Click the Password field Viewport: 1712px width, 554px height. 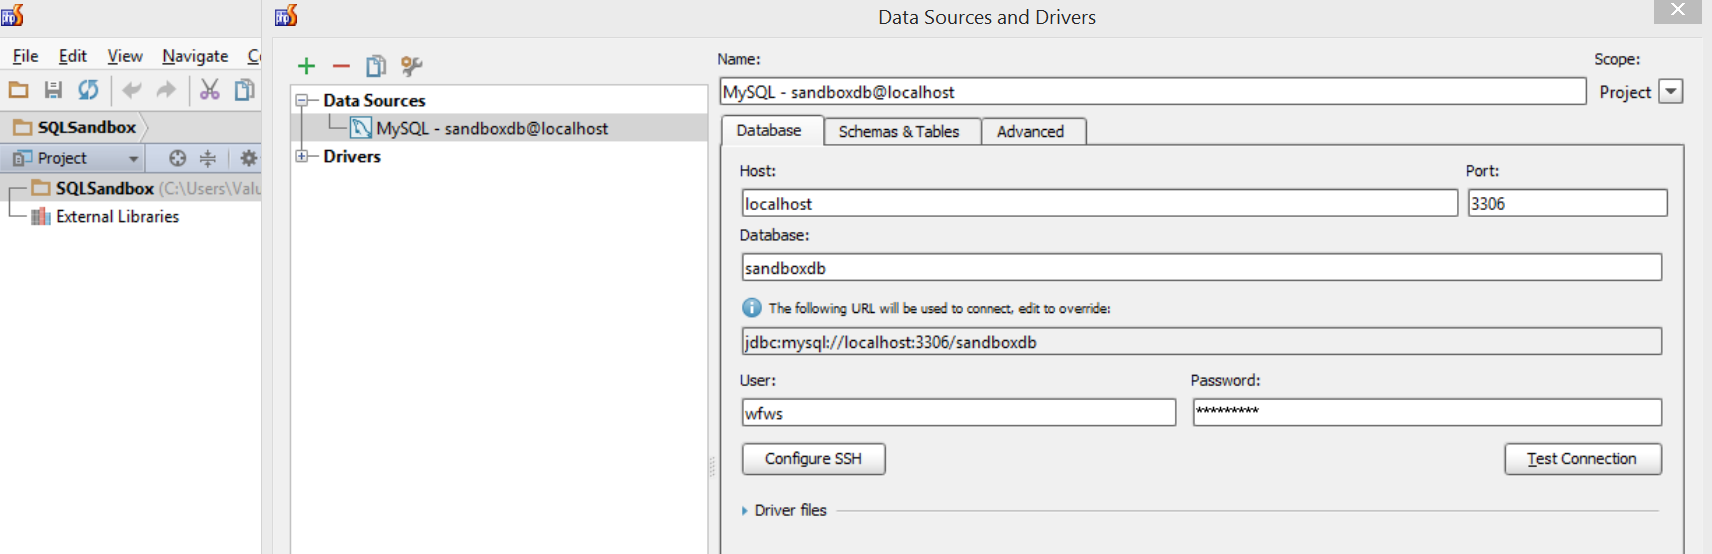click(x=1427, y=412)
